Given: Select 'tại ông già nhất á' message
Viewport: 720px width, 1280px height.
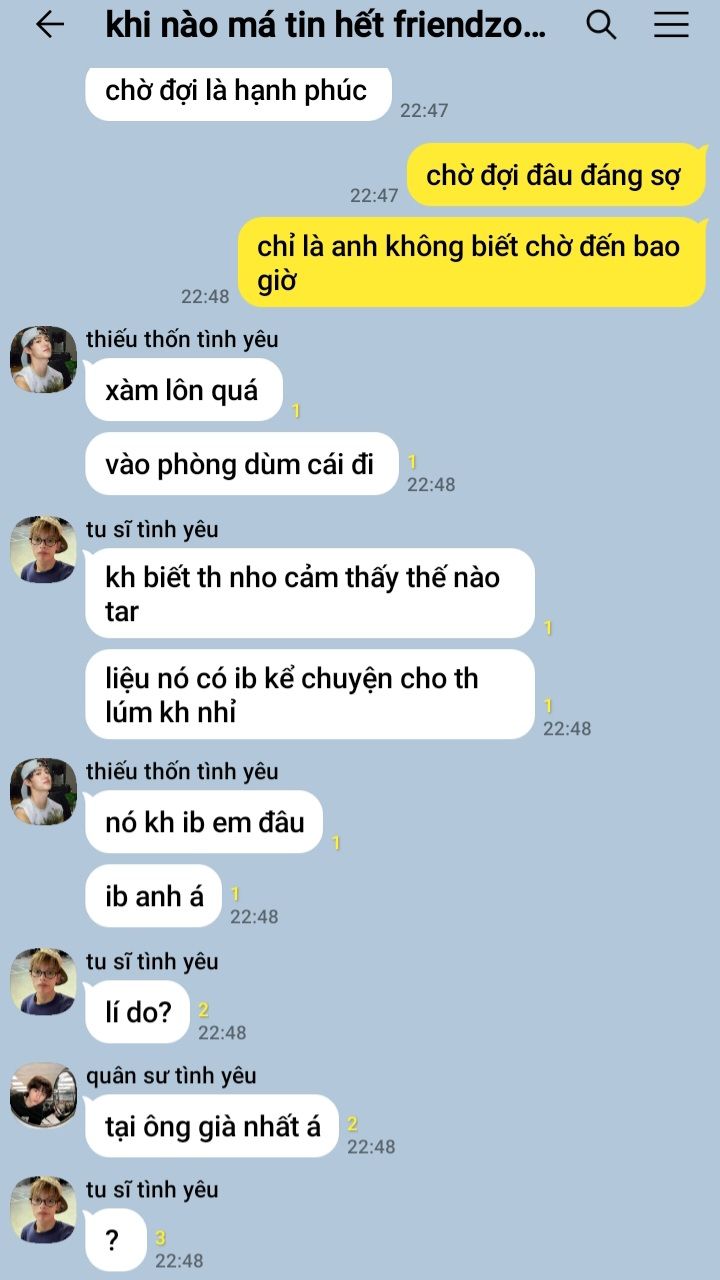Looking at the screenshot, I should click(212, 1126).
